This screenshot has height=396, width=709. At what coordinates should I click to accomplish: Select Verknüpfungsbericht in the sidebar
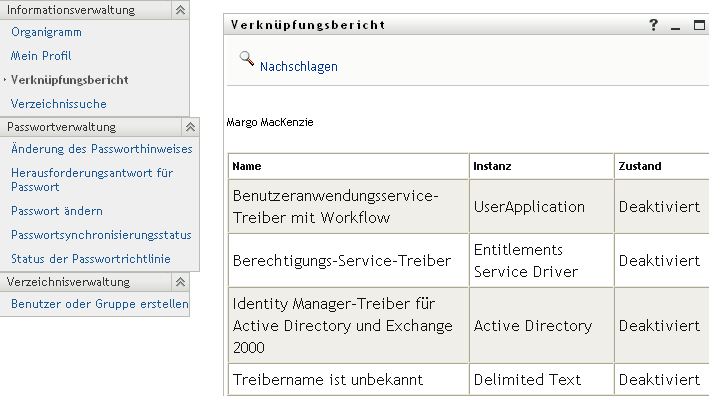[70, 80]
